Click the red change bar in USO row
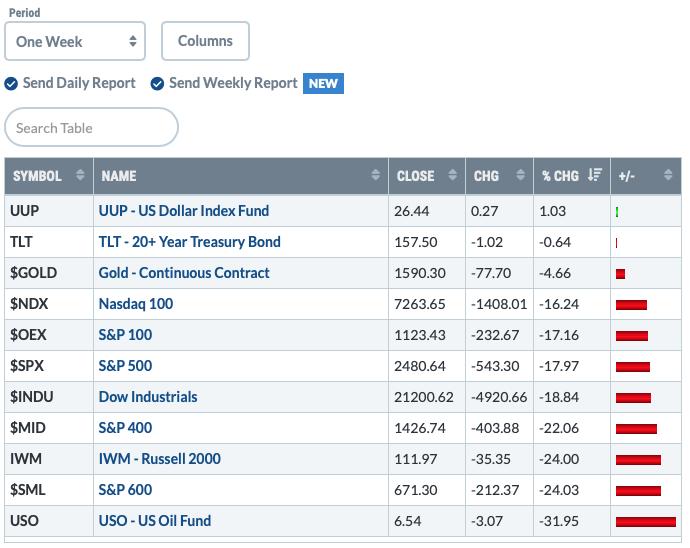 [646, 522]
